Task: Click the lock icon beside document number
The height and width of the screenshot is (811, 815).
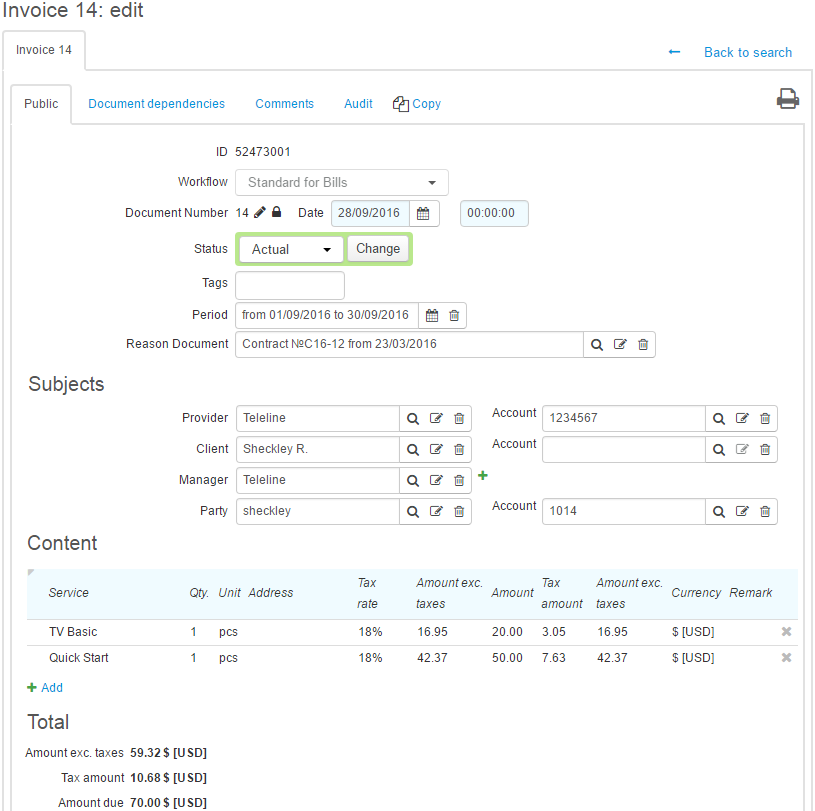Action: pyautogui.click(x=277, y=212)
